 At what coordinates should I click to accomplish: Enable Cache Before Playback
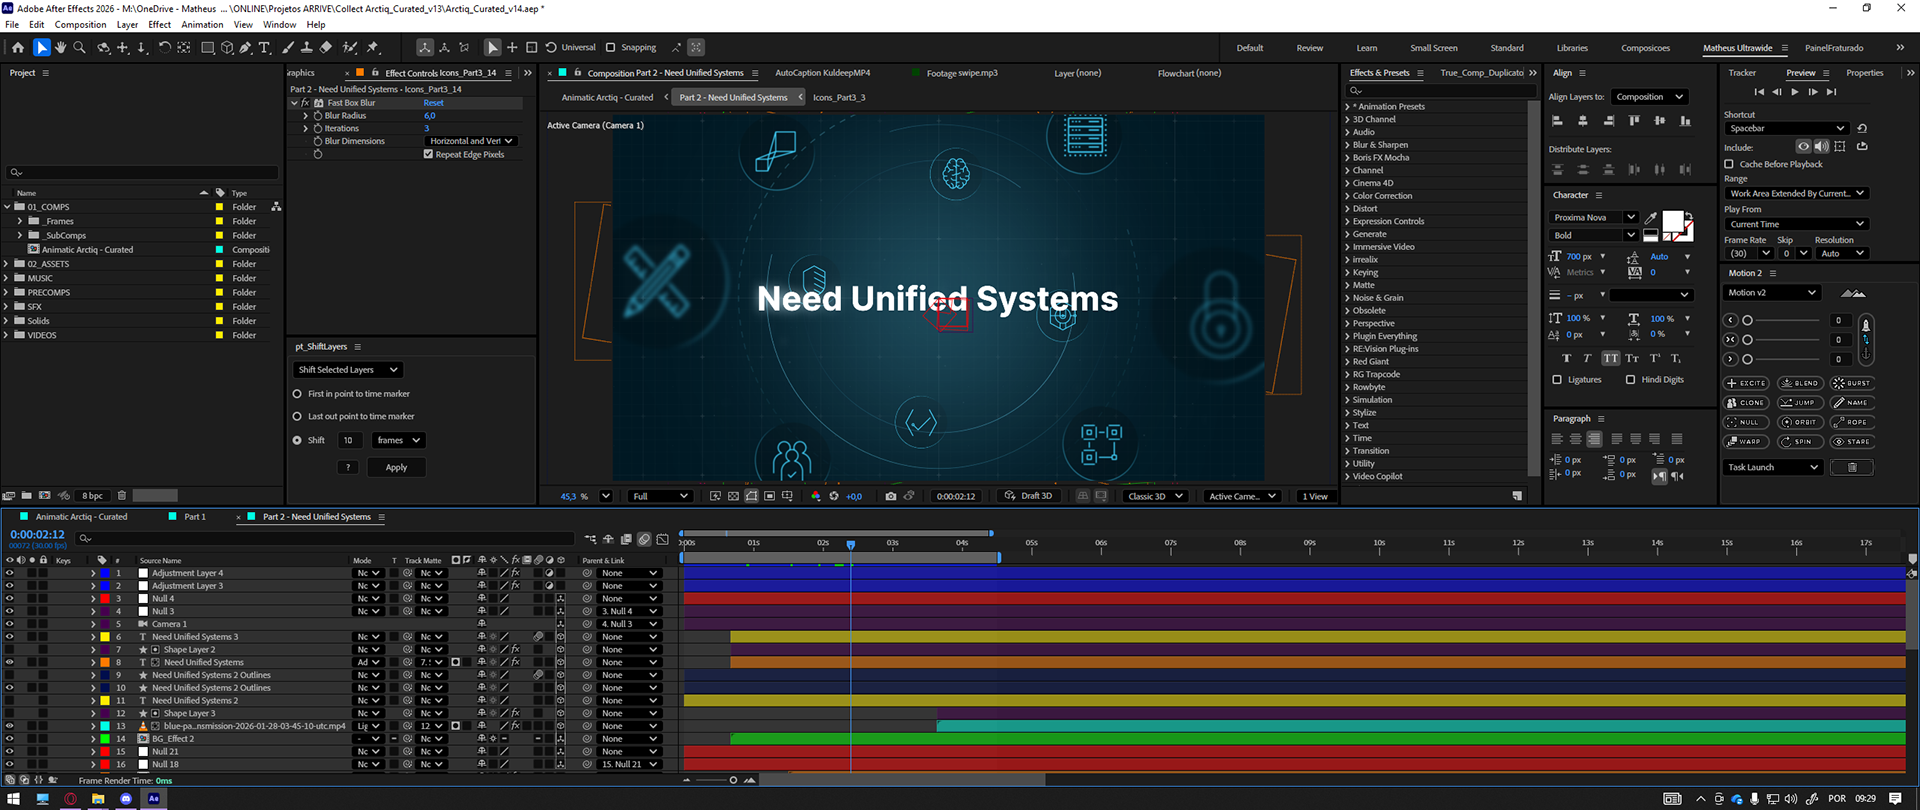[x=1729, y=164]
